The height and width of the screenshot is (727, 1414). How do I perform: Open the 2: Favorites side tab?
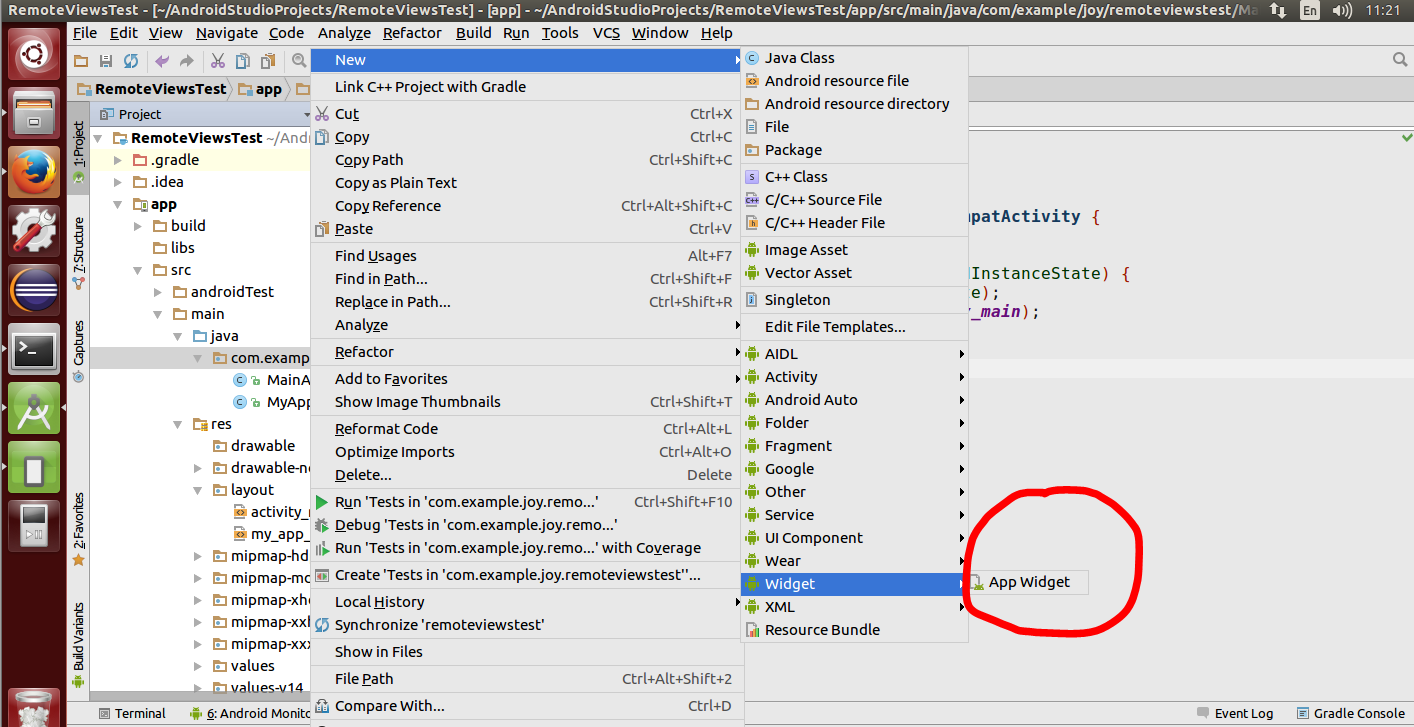tap(78, 529)
